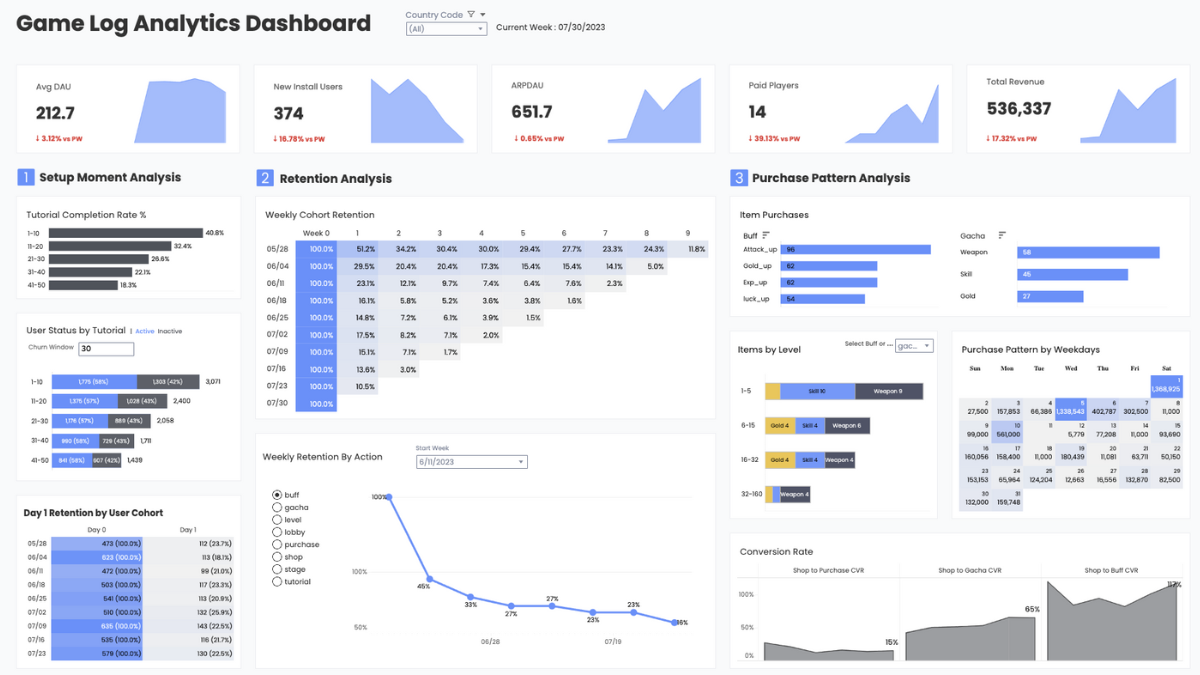Select the tutorial radio button
Screen dimensions: 1200x675
tap(277, 582)
